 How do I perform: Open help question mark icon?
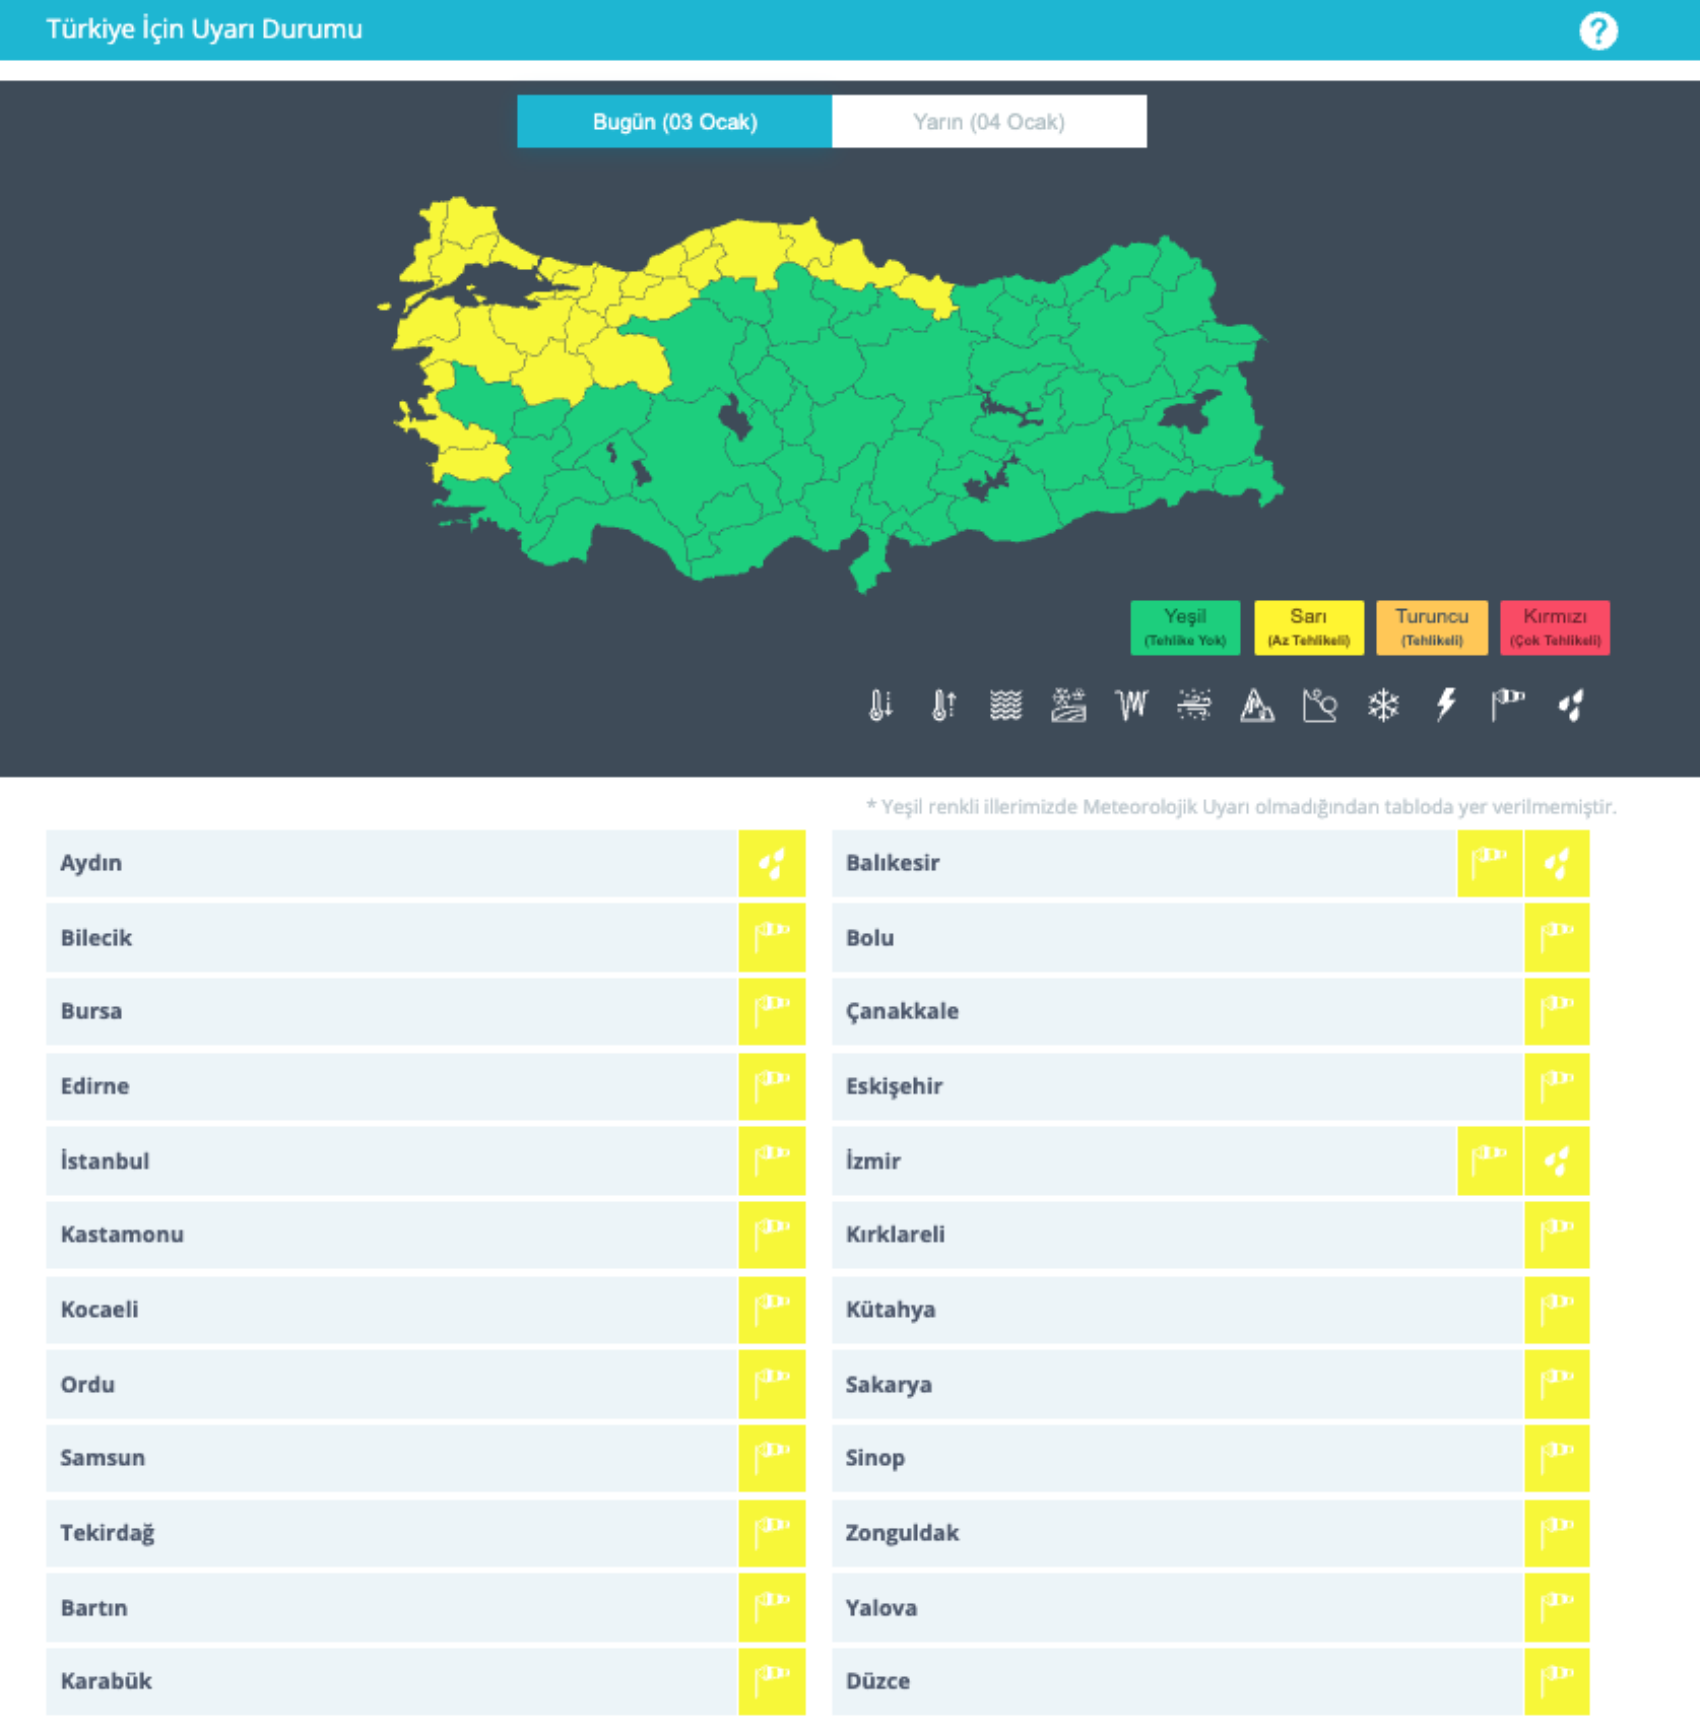1597,31
